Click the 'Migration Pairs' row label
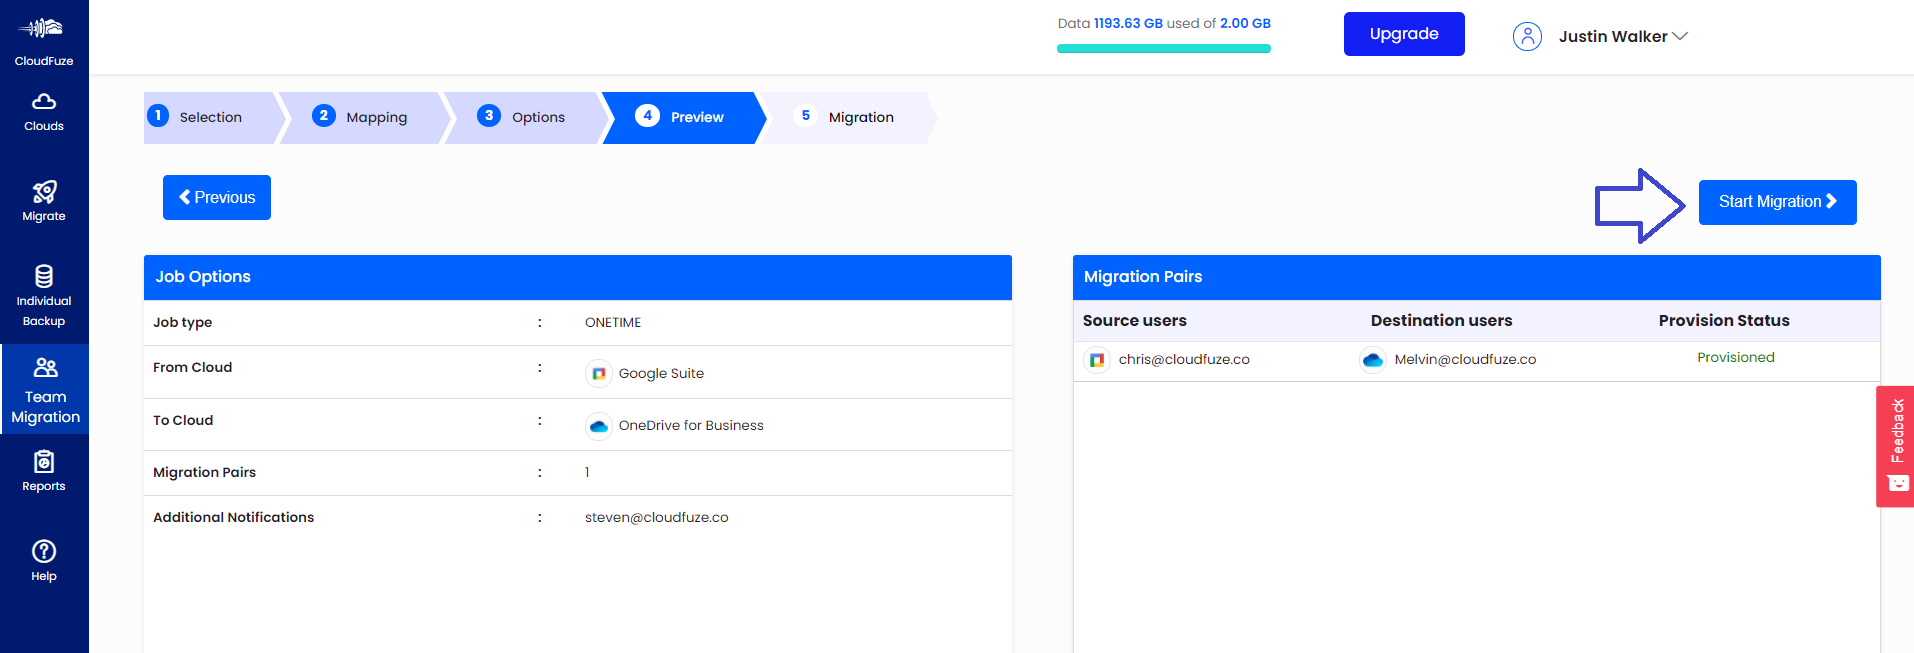This screenshot has height=653, width=1914. [x=204, y=472]
